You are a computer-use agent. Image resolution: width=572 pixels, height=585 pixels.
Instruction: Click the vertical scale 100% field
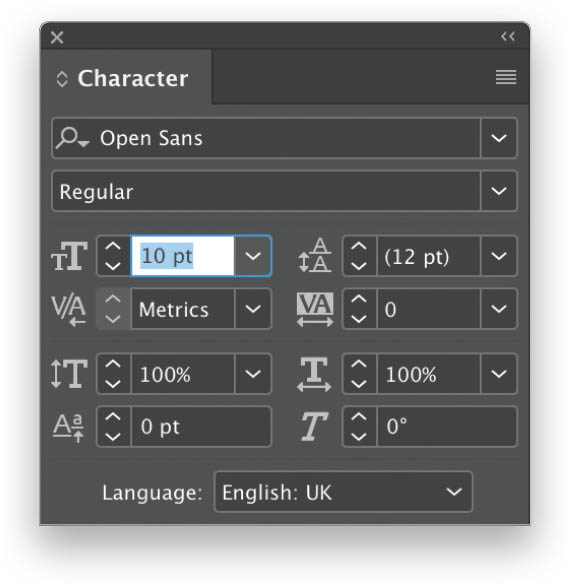[183, 374]
